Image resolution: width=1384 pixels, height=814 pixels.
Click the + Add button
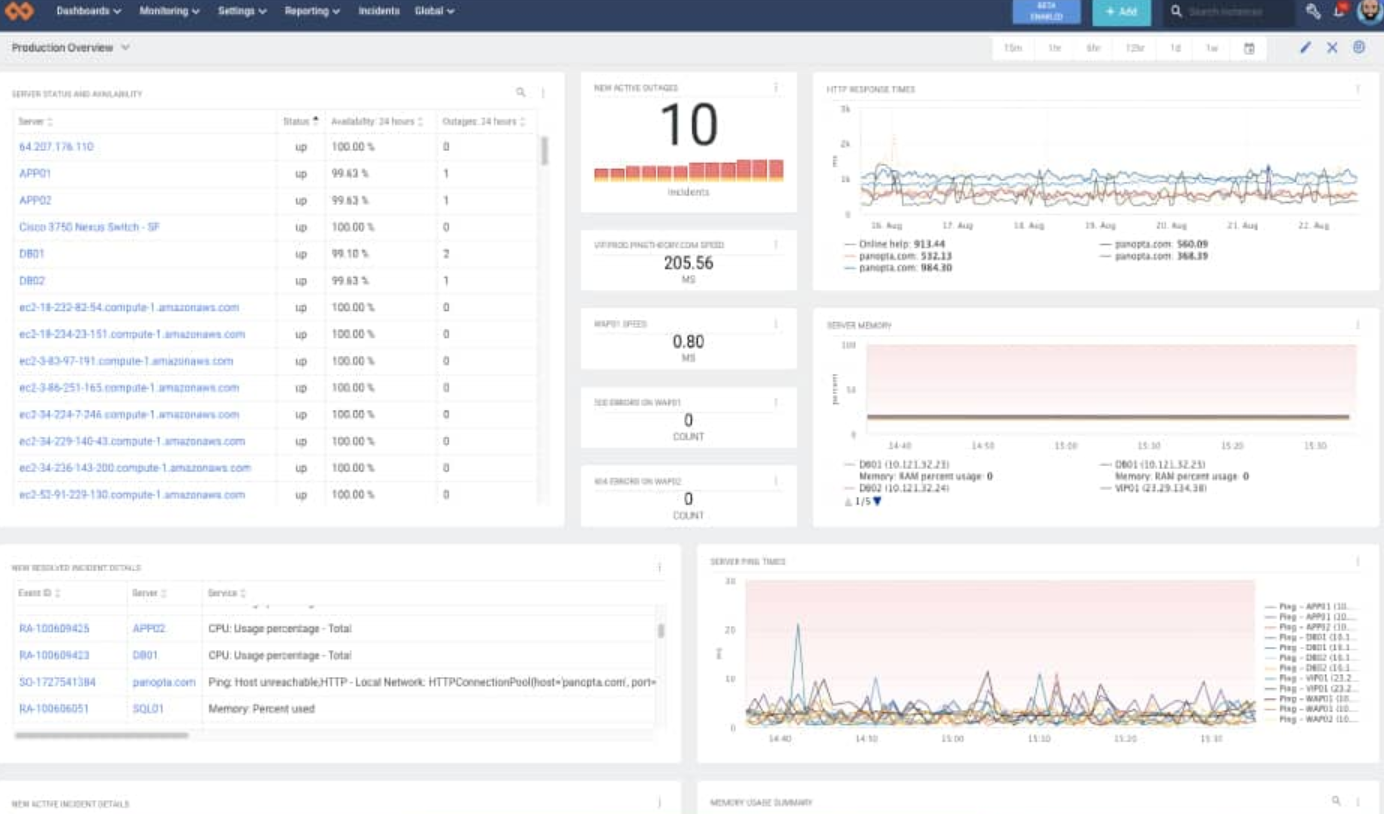(x=1120, y=11)
